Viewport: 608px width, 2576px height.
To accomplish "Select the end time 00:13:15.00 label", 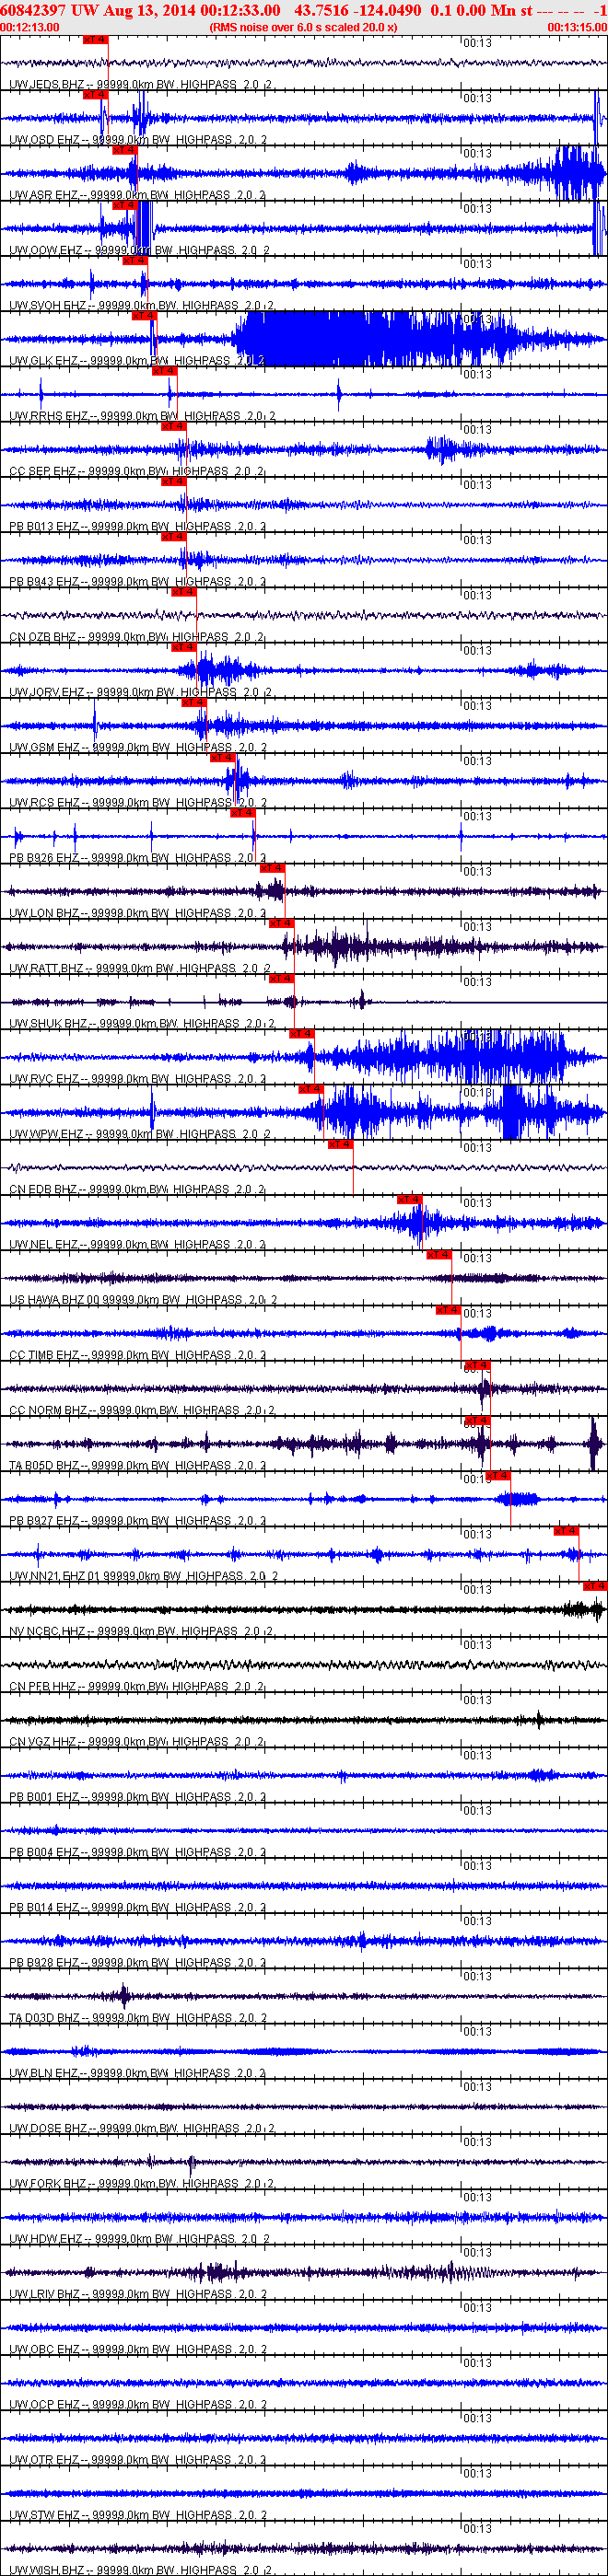I will pyautogui.click(x=577, y=27).
